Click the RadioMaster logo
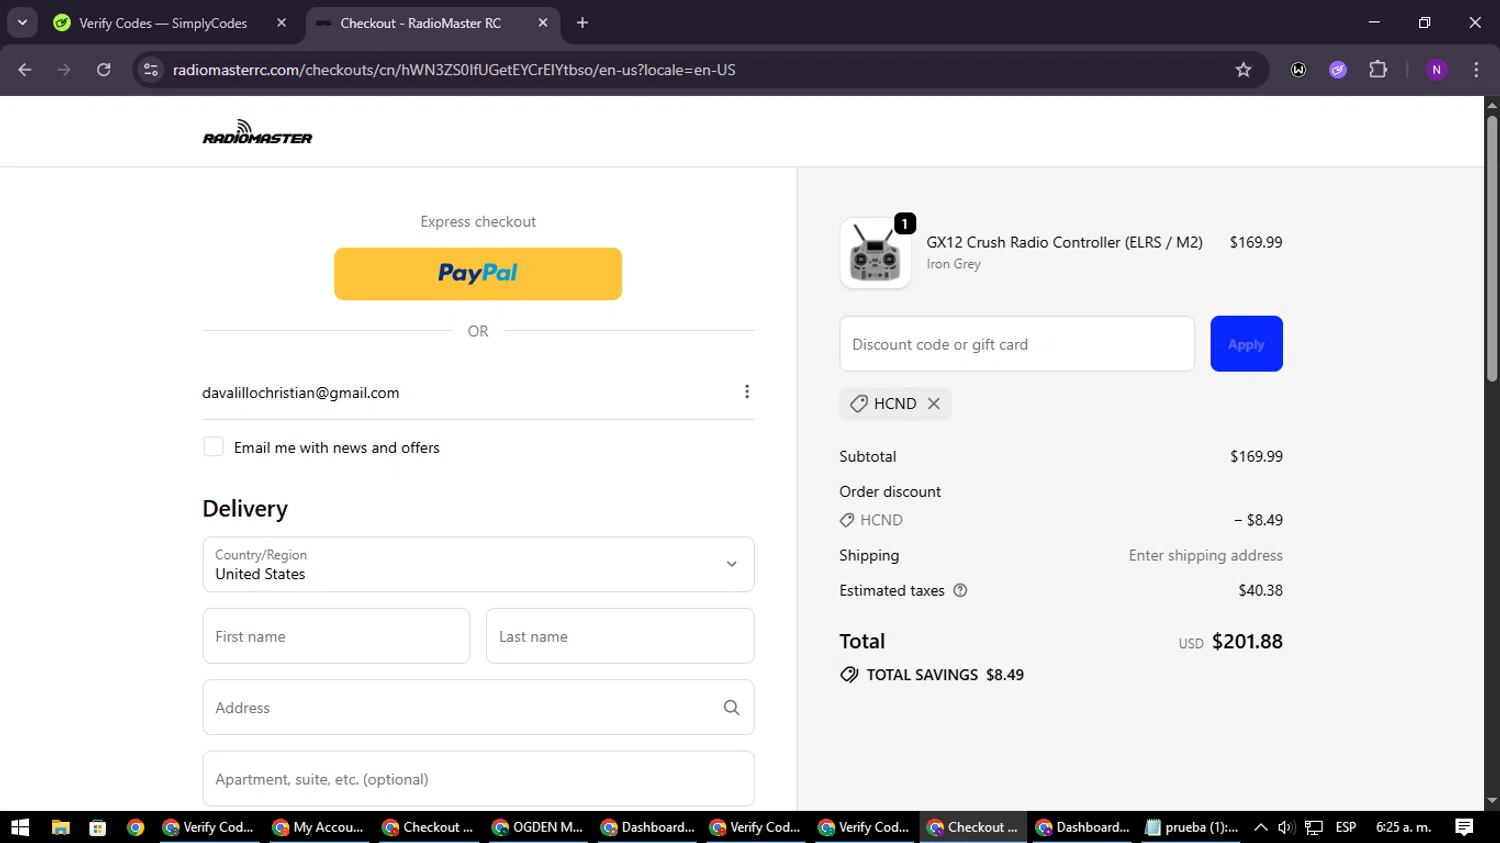This screenshot has height=843, width=1500. (257, 132)
